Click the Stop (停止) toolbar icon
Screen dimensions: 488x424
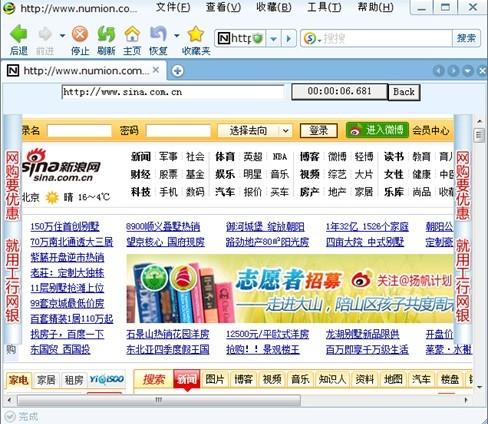point(80,34)
